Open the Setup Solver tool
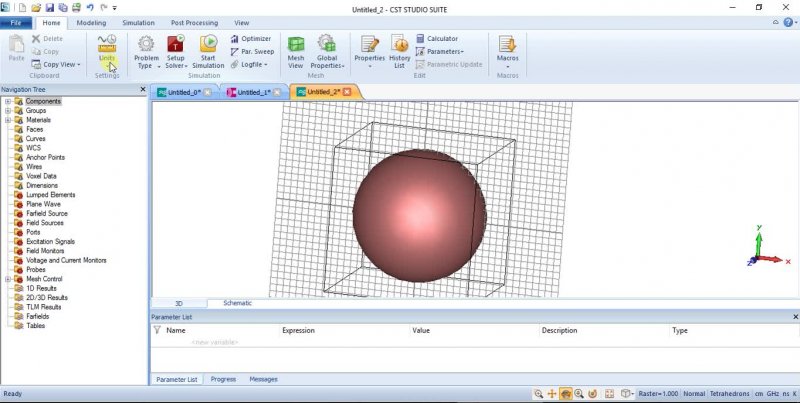Image resolution: width=800 pixels, height=403 pixels. pyautogui.click(x=176, y=52)
